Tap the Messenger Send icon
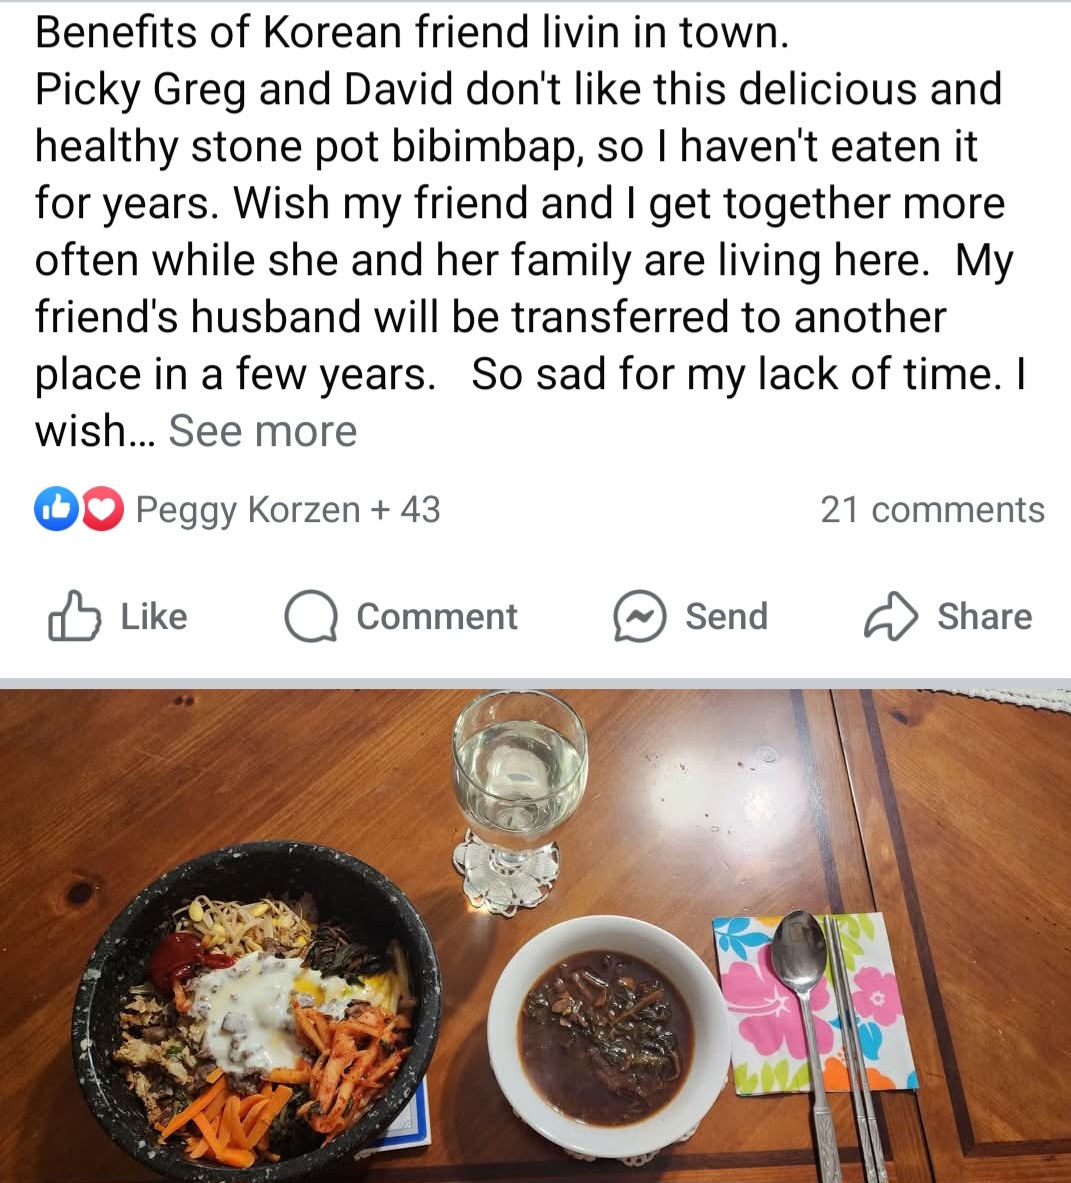The image size is (1071, 1183). pos(640,616)
